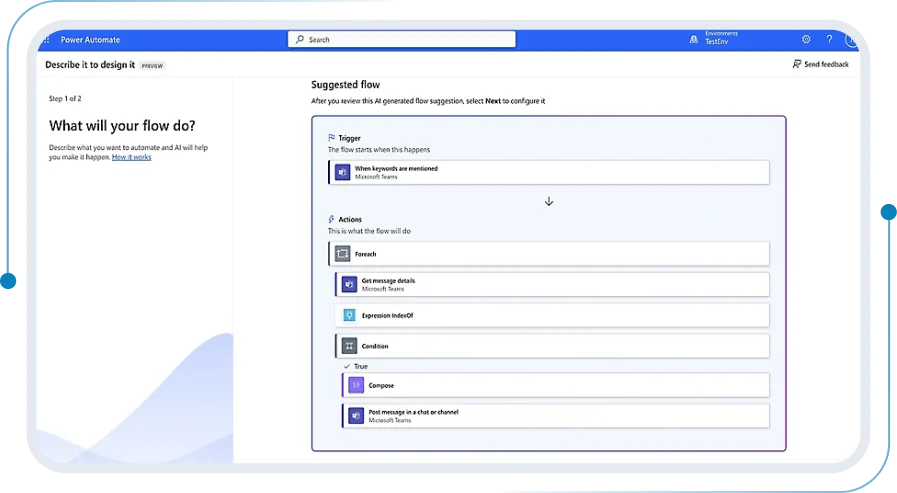Open the help question mark
The image size is (897, 493).
click(x=829, y=39)
